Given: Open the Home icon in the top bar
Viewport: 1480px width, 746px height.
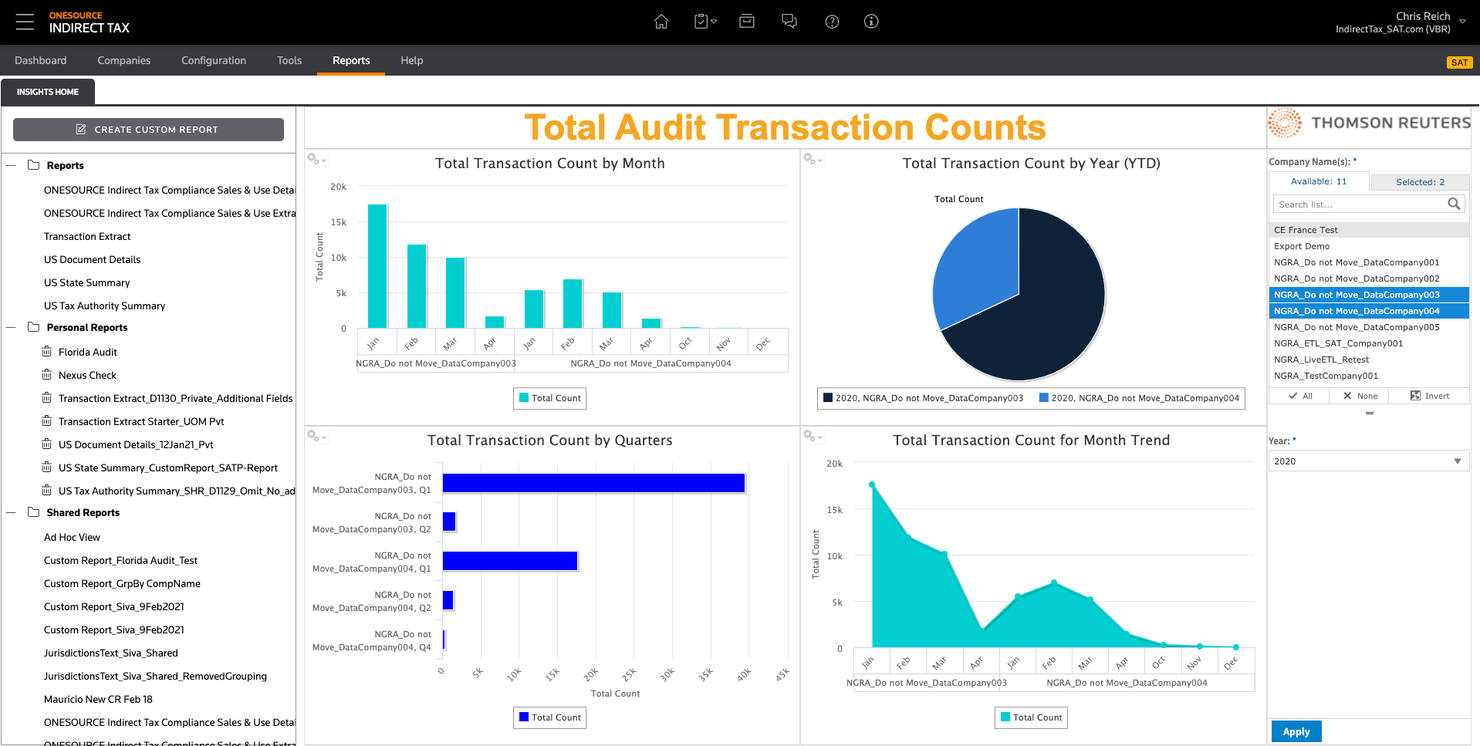Looking at the screenshot, I should pyautogui.click(x=661, y=20).
